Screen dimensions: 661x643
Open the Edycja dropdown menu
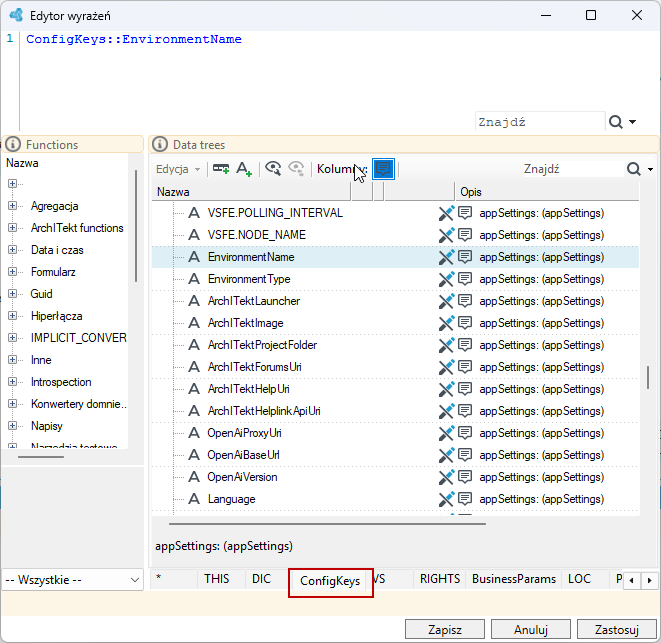pyautogui.click(x=178, y=169)
